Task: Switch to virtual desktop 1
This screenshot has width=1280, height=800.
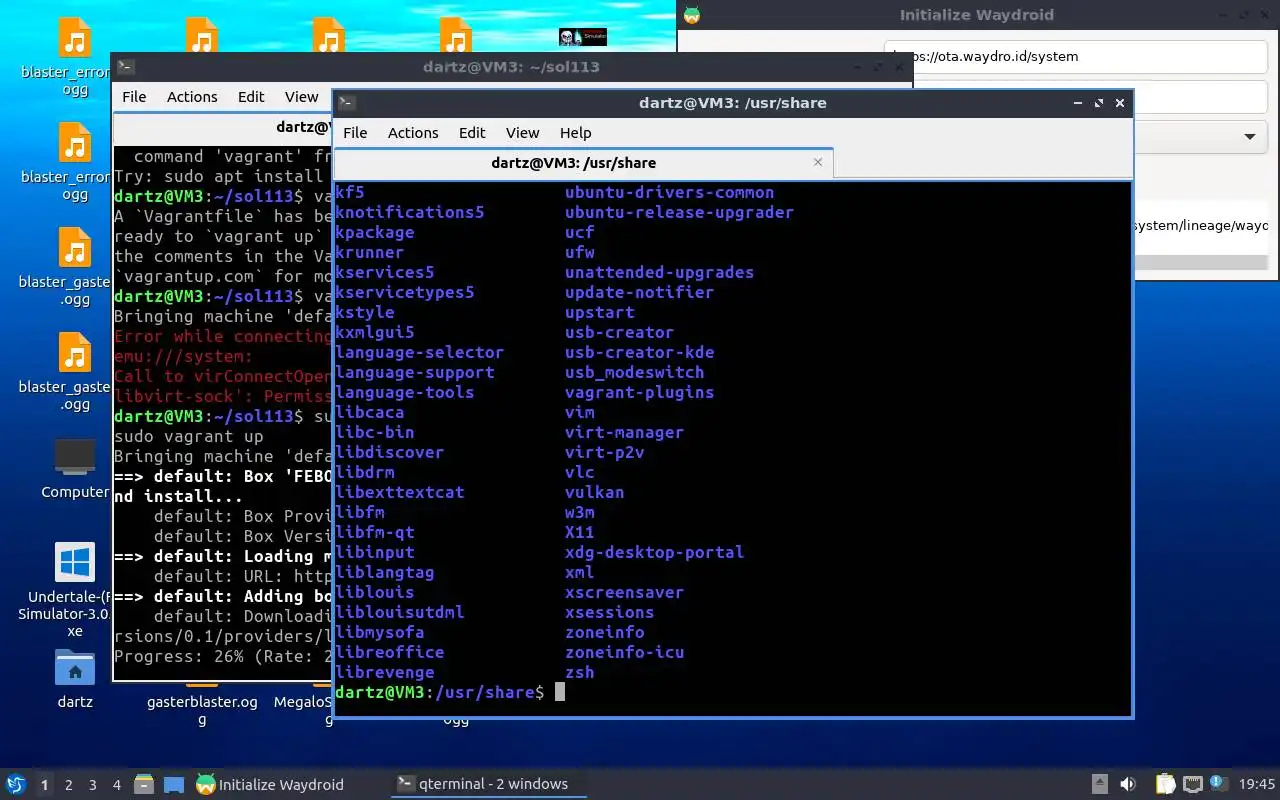Action: (45, 785)
